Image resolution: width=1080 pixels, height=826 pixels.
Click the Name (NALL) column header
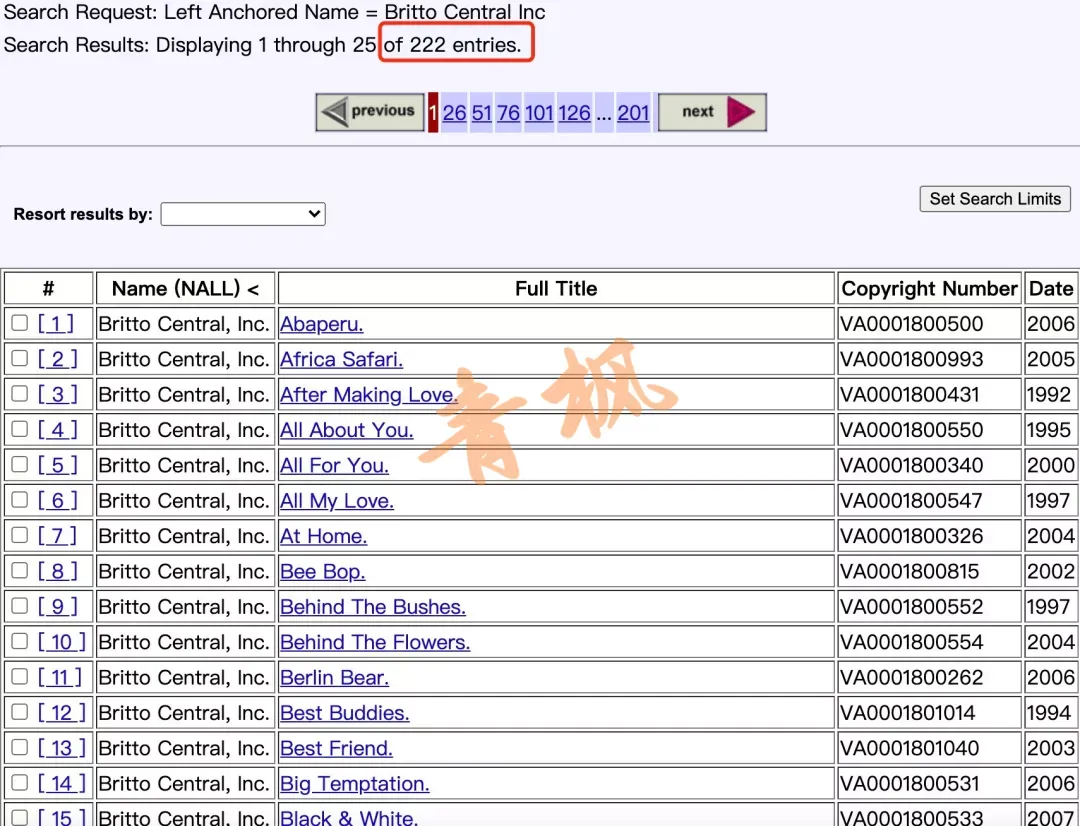click(x=185, y=288)
